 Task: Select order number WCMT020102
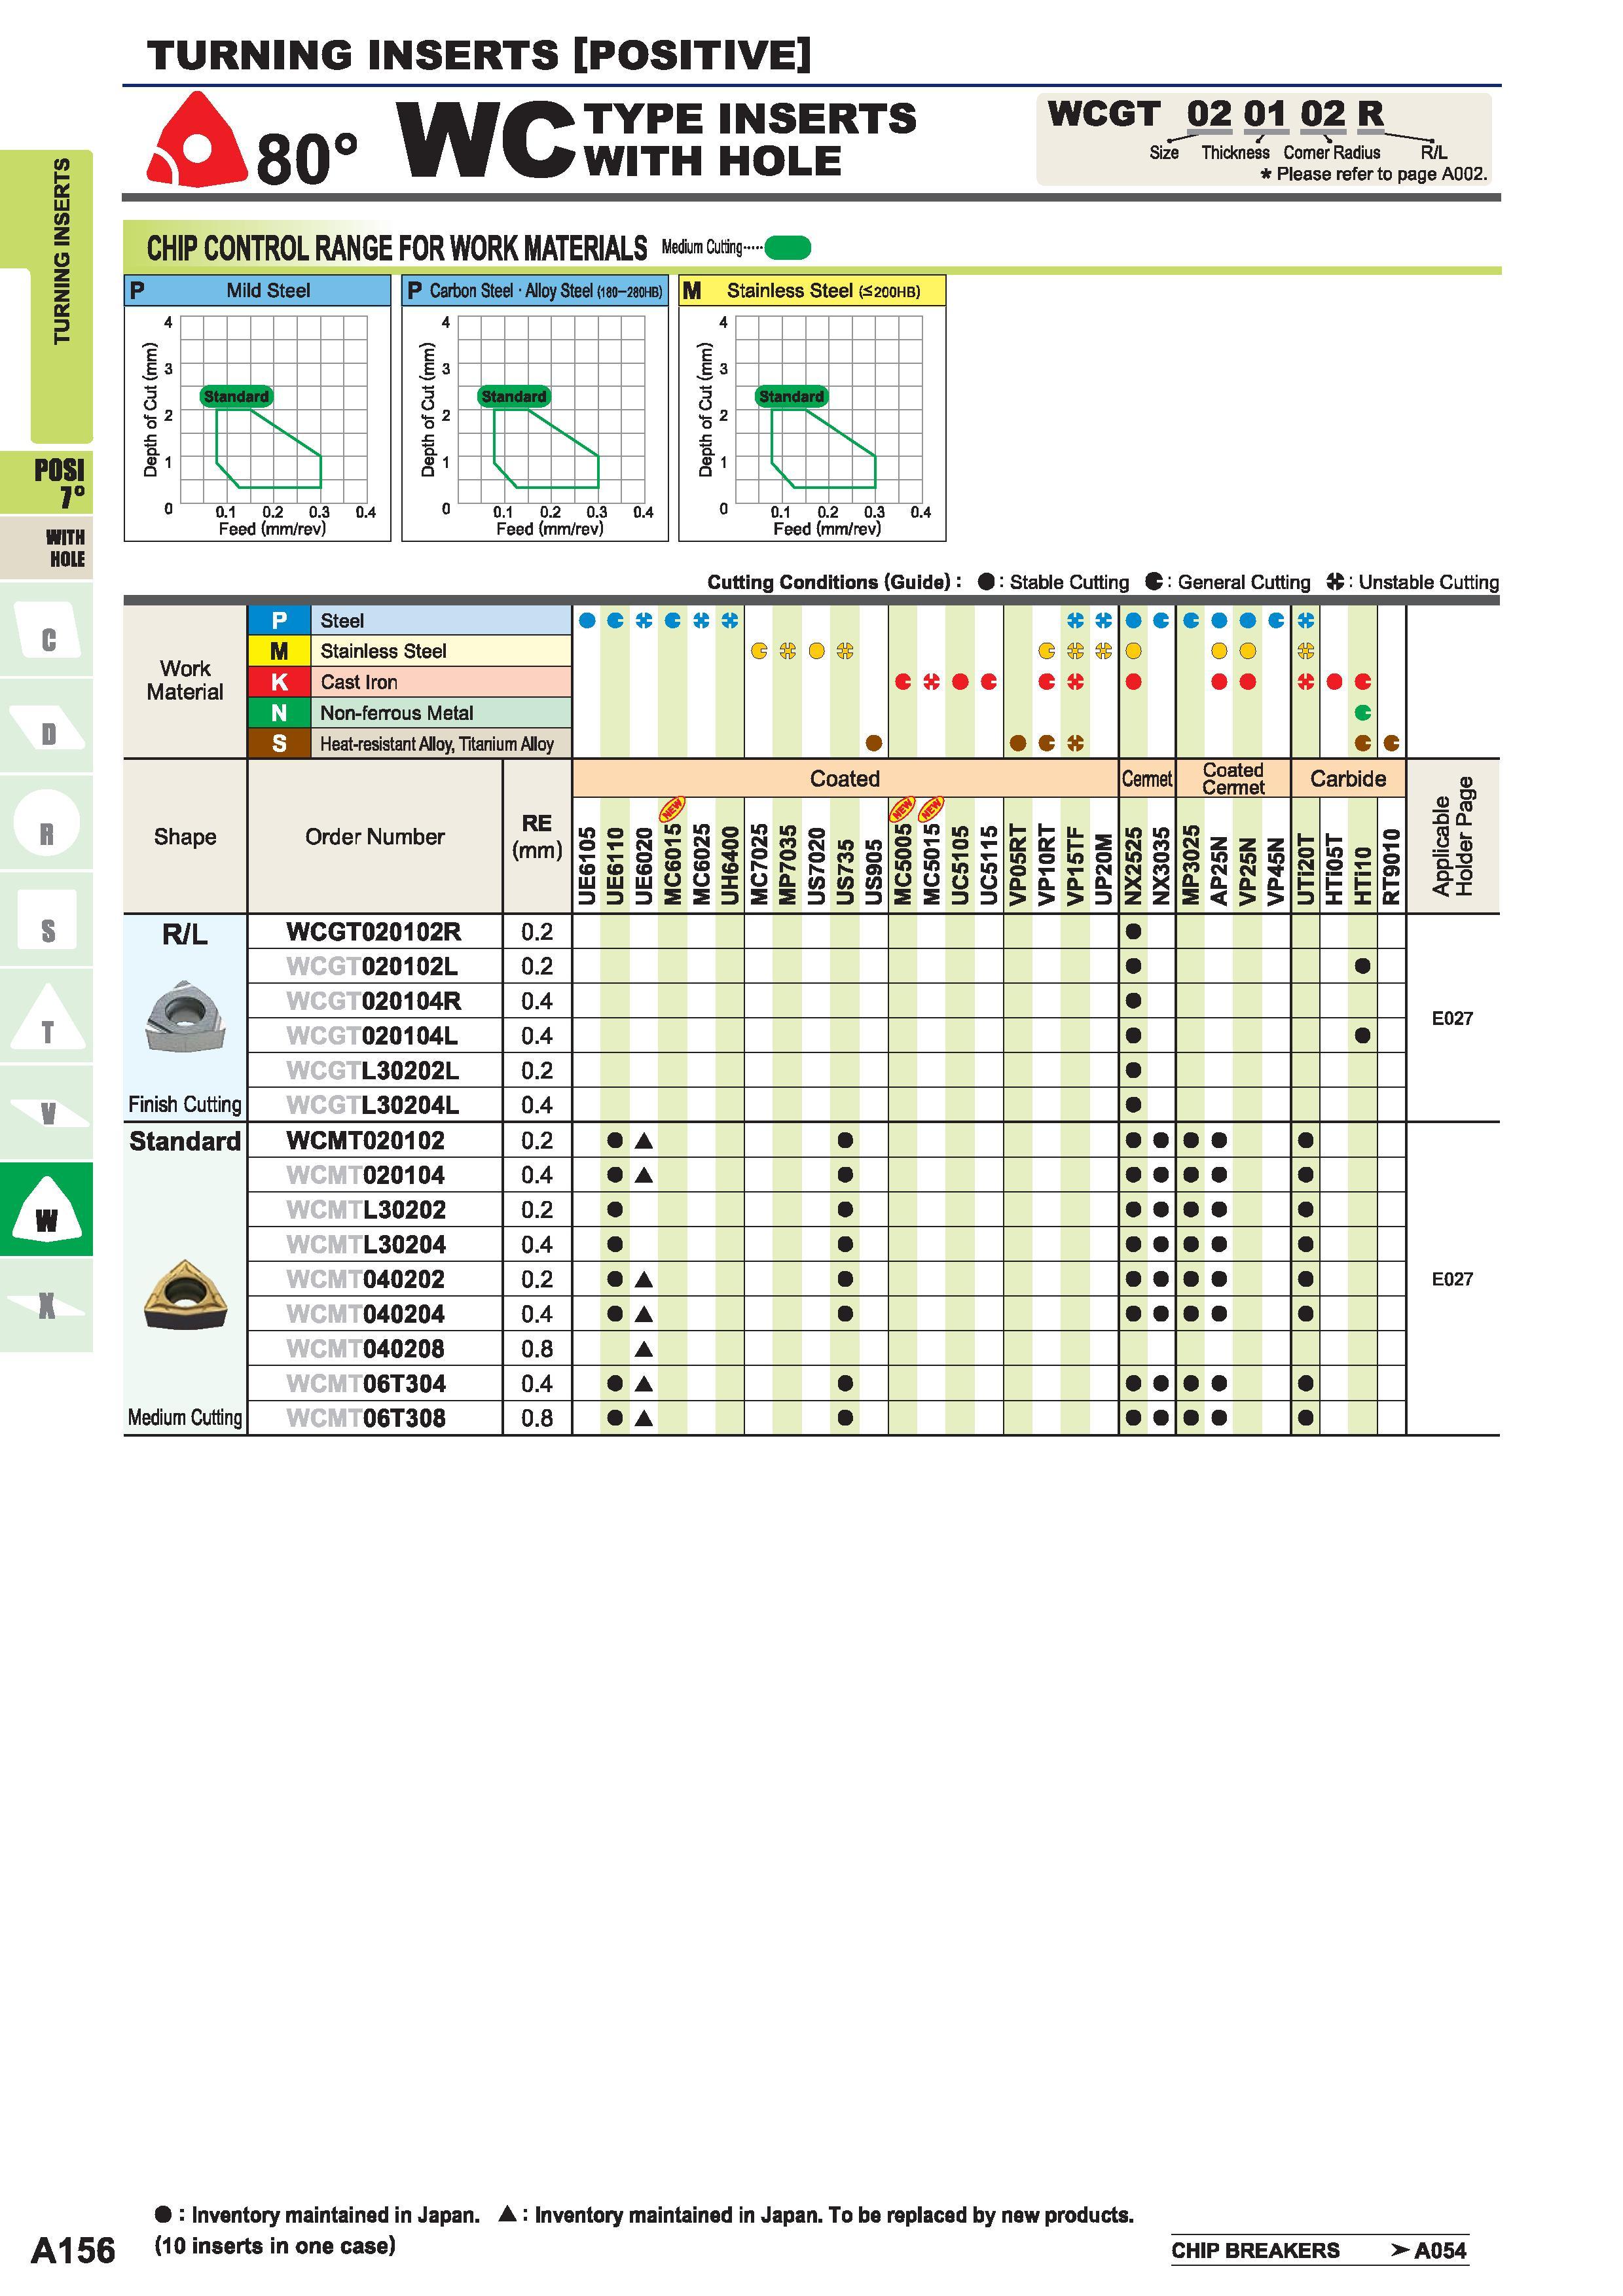pyautogui.click(x=366, y=1141)
